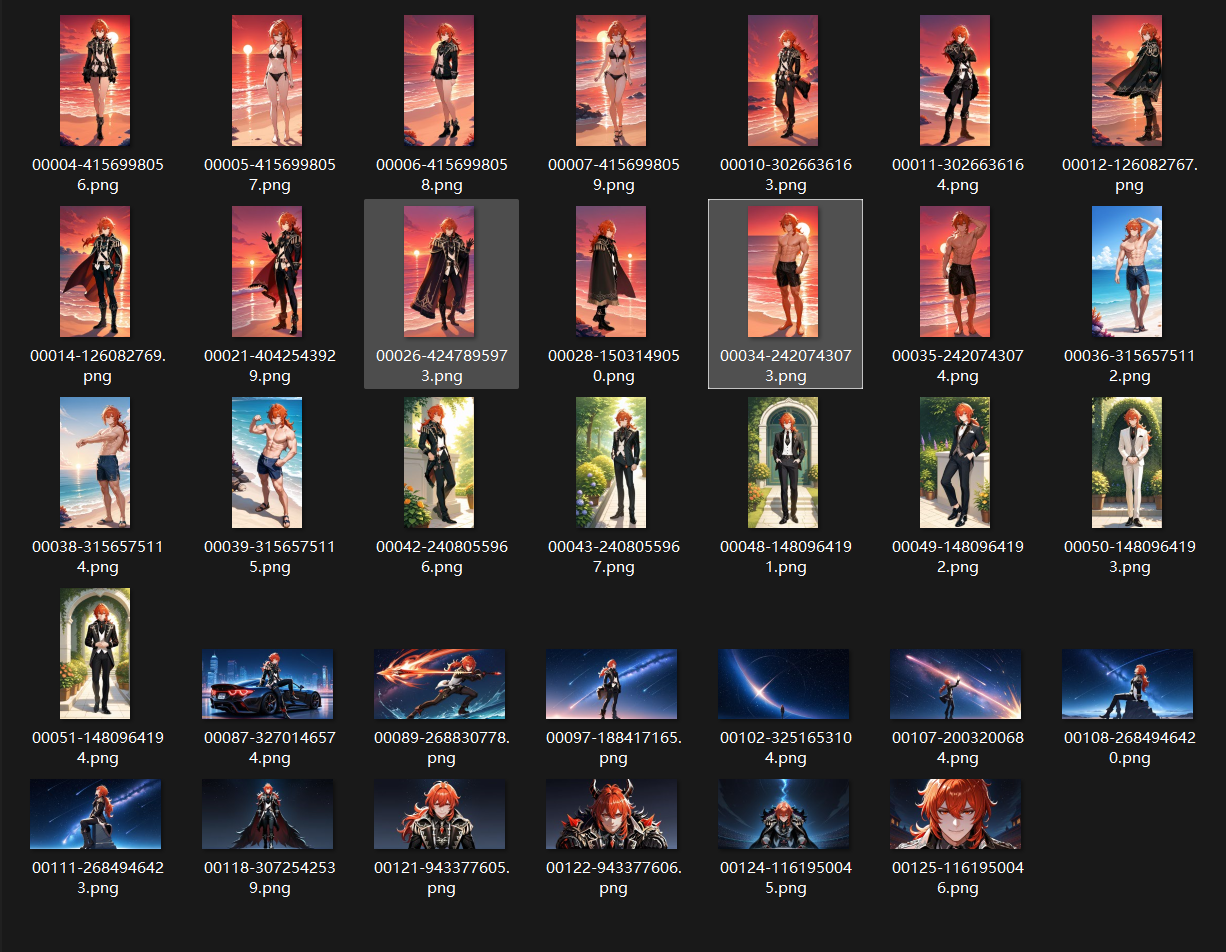Select thumbnail of 00111-2684946423.png
This screenshot has width=1226, height=952.
click(x=95, y=814)
